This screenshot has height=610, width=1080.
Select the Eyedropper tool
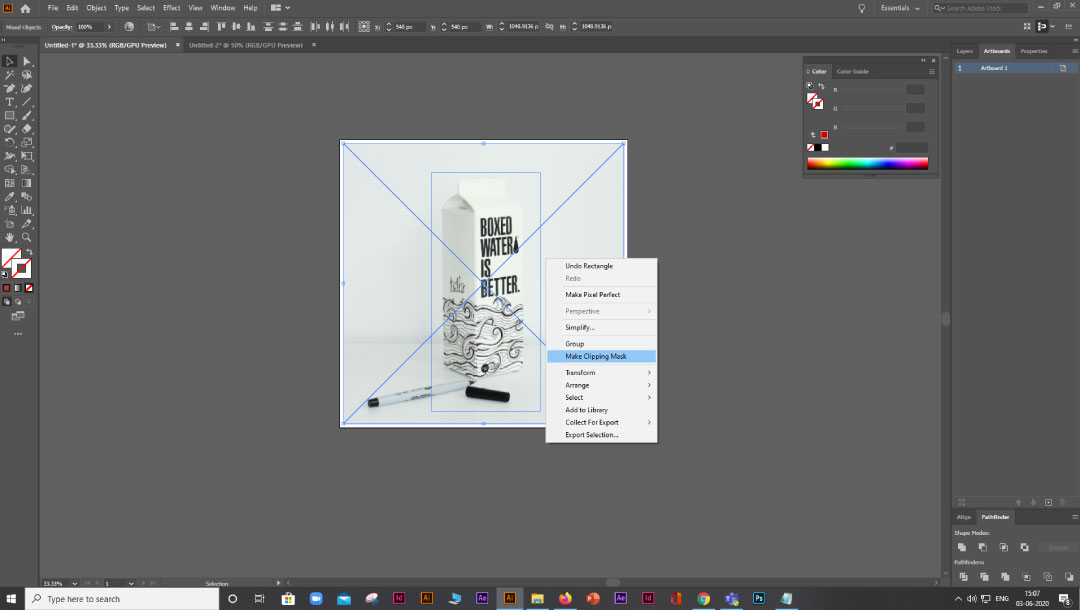tap(10, 197)
